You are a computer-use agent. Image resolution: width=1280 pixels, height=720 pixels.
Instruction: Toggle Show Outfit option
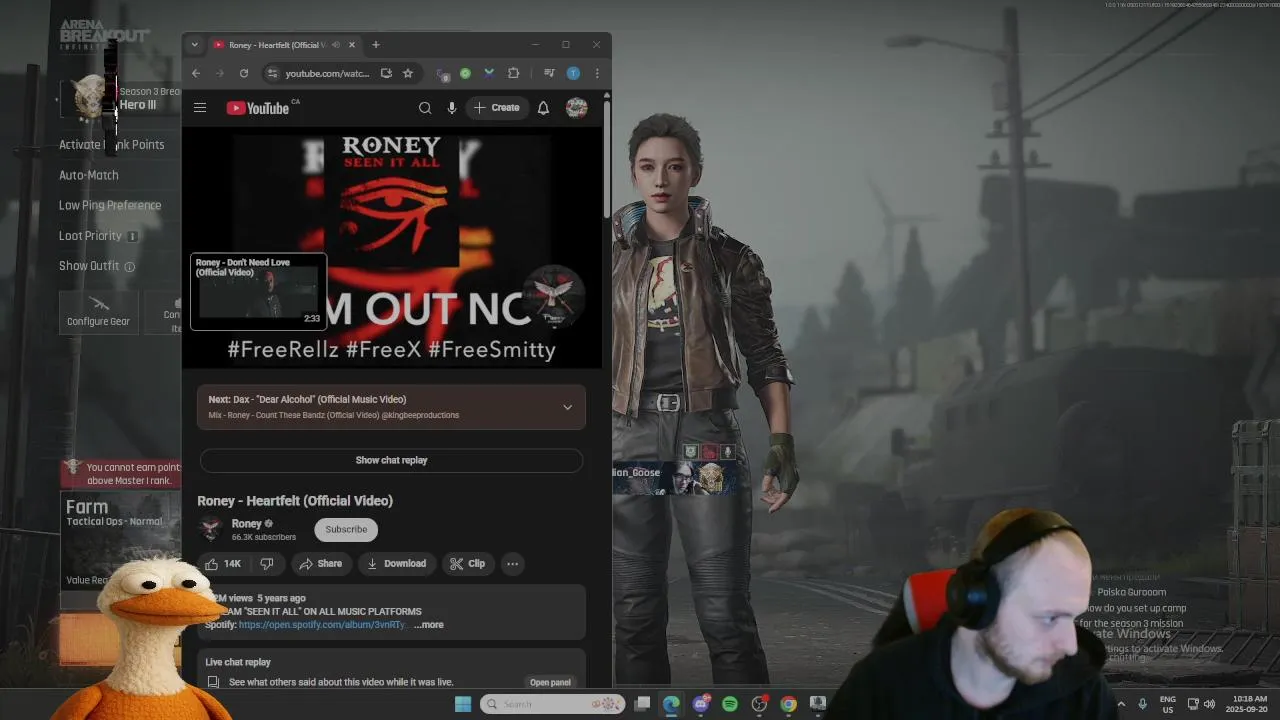click(89, 266)
